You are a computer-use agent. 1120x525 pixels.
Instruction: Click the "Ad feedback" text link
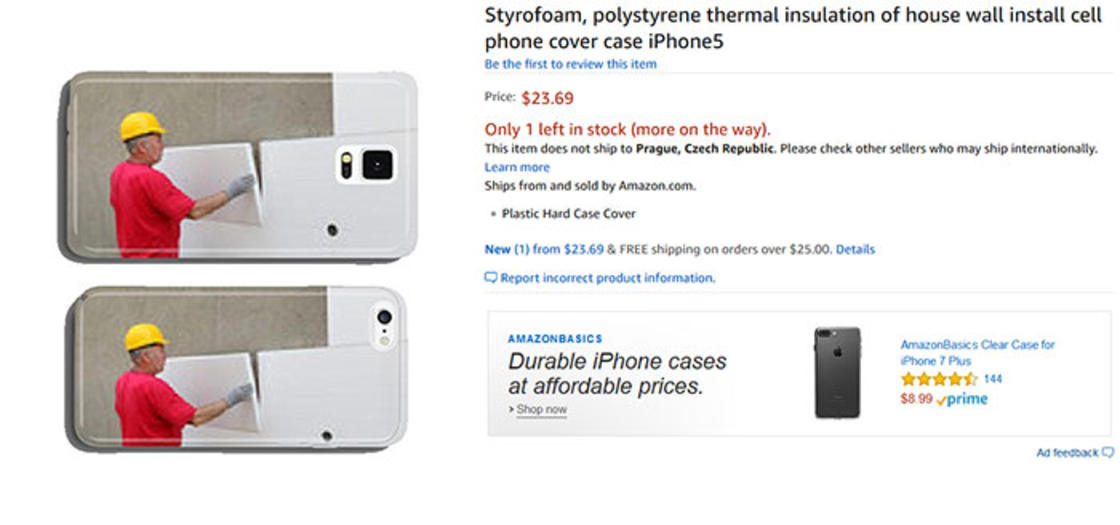tap(1067, 453)
